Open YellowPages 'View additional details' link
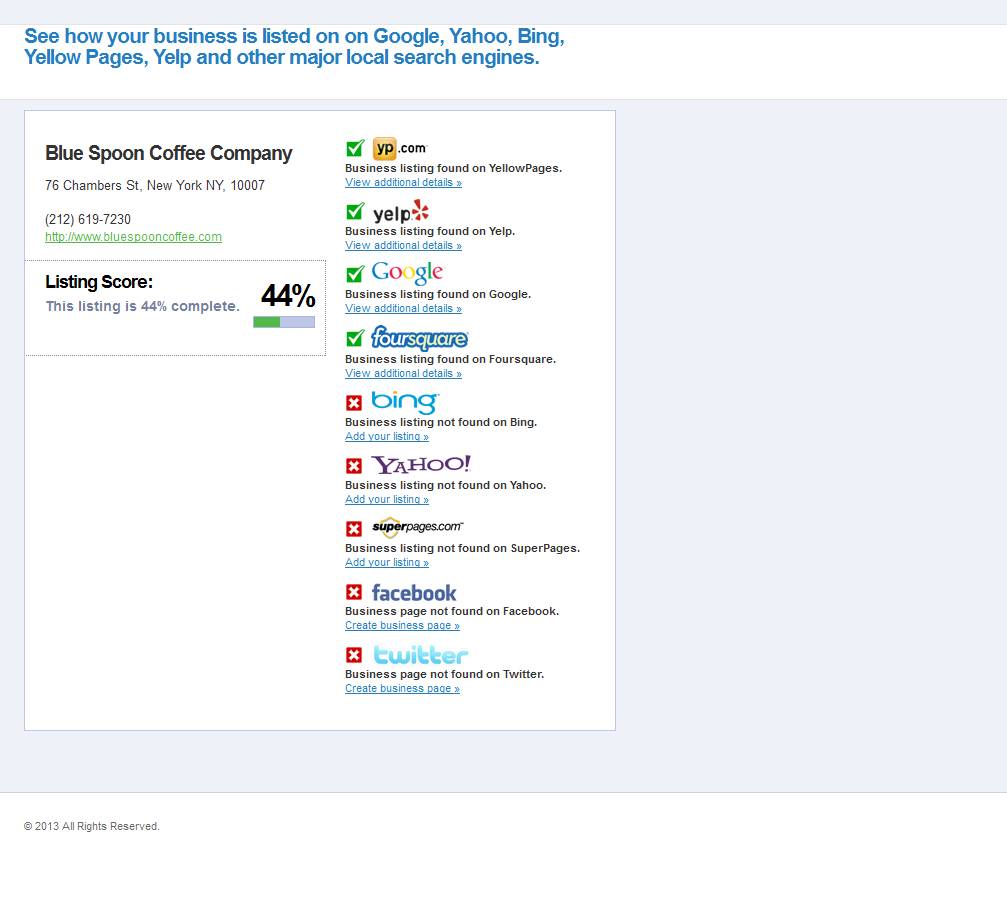The image size is (1007, 908). pyautogui.click(x=403, y=182)
